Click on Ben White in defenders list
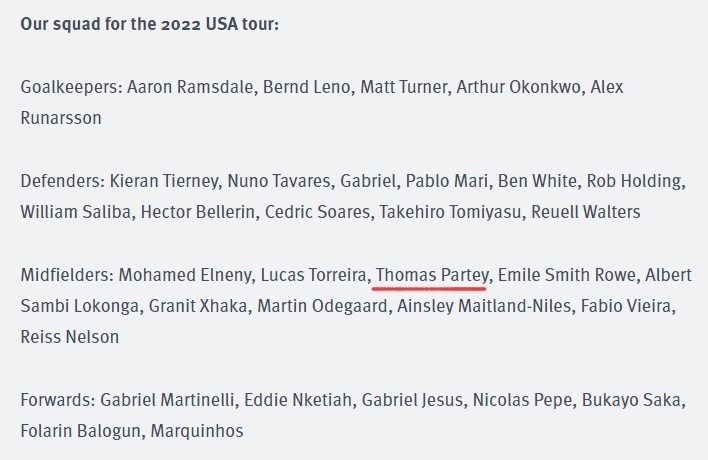Viewport: 708px width, 460px height. 537,181
